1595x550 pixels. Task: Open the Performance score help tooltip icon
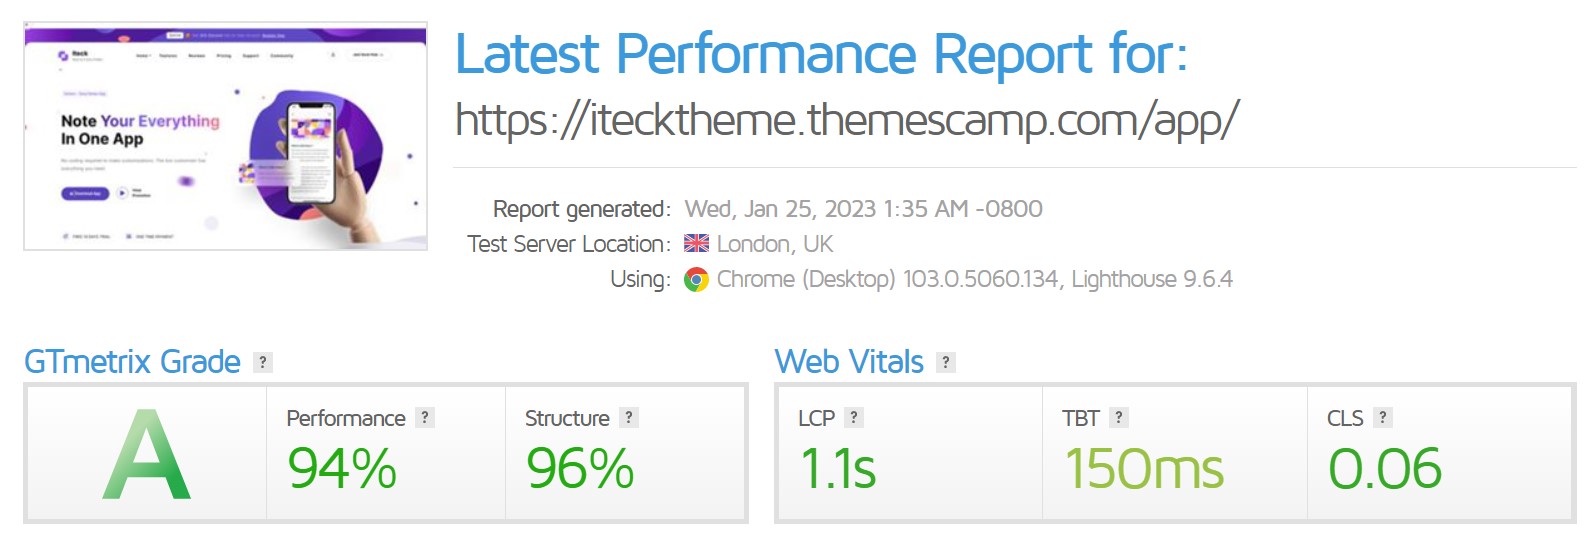click(x=425, y=418)
